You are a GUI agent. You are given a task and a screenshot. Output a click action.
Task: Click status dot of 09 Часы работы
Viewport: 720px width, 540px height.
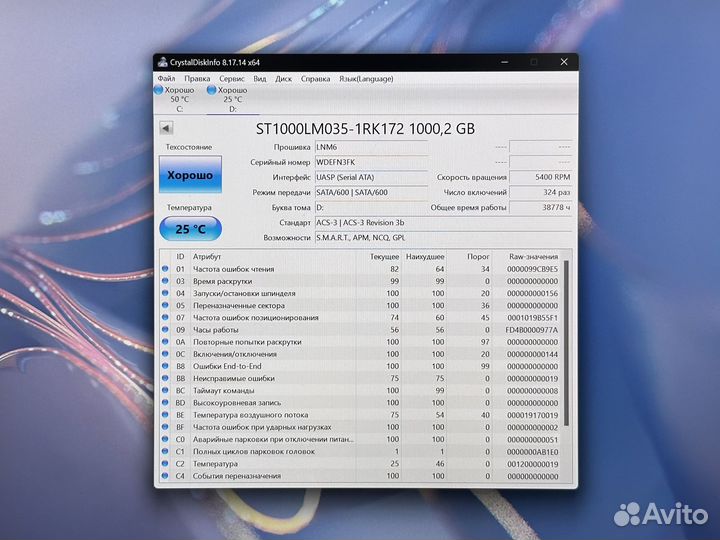165,330
